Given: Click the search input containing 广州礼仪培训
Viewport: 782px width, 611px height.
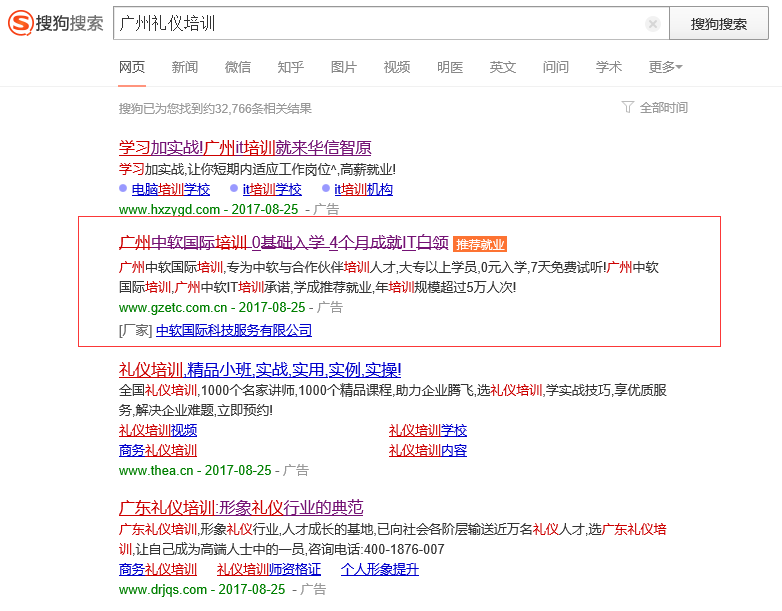Looking at the screenshot, I should pos(380,24).
